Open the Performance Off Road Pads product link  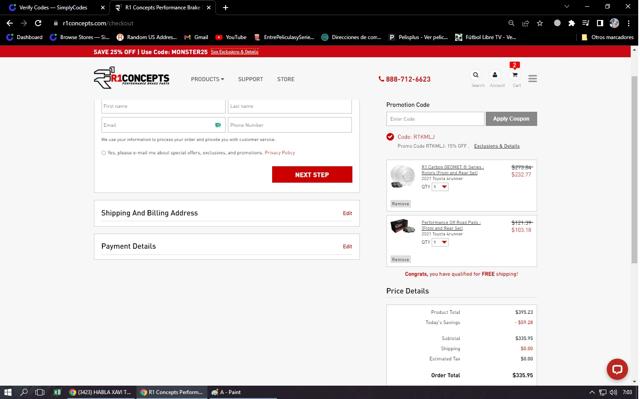[451, 225]
